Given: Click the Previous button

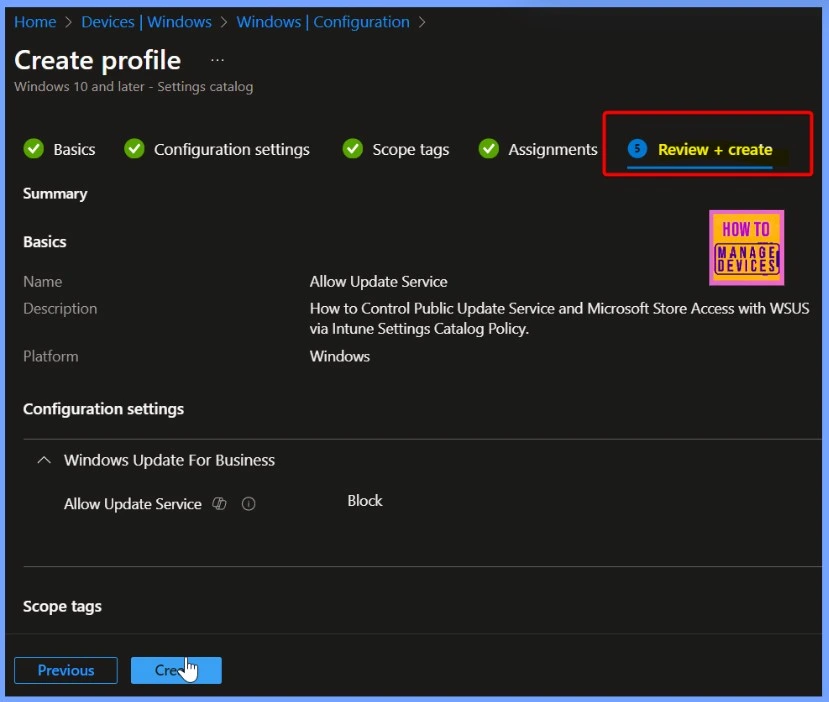Looking at the screenshot, I should [66, 670].
